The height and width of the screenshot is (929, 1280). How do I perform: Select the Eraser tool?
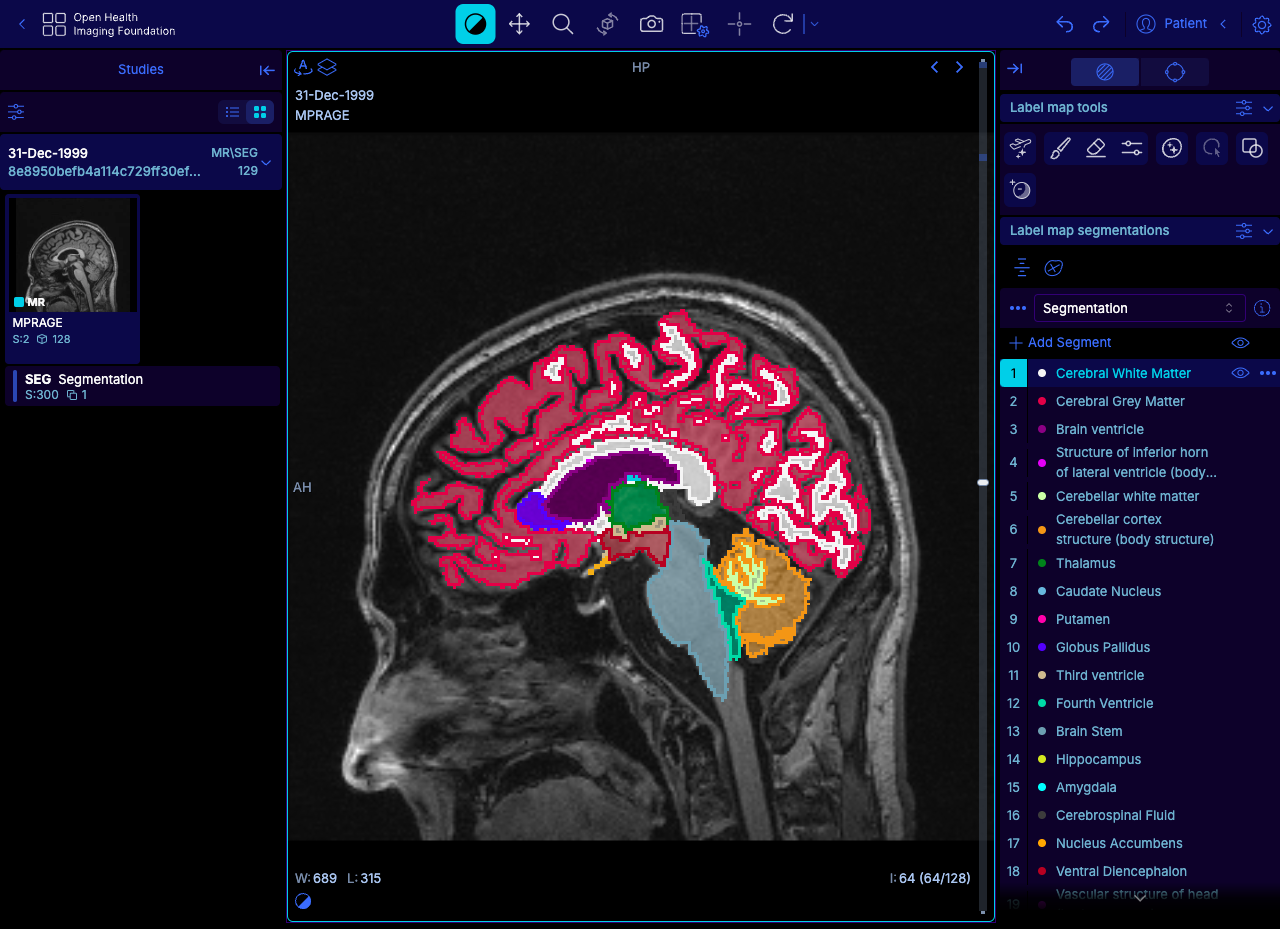[x=1096, y=149]
